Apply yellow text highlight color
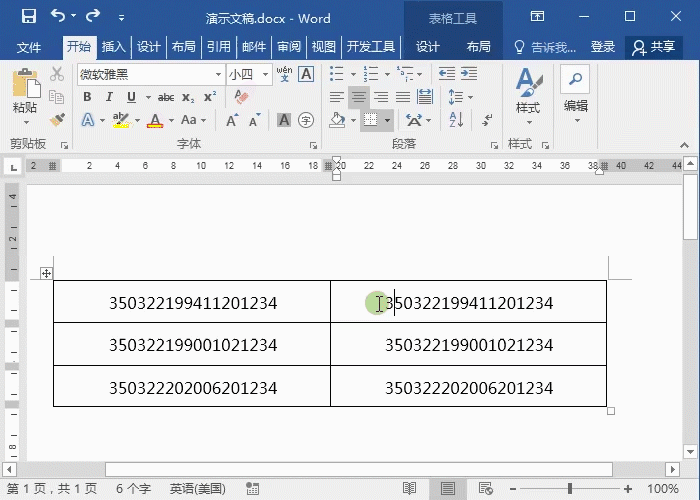 [121, 120]
